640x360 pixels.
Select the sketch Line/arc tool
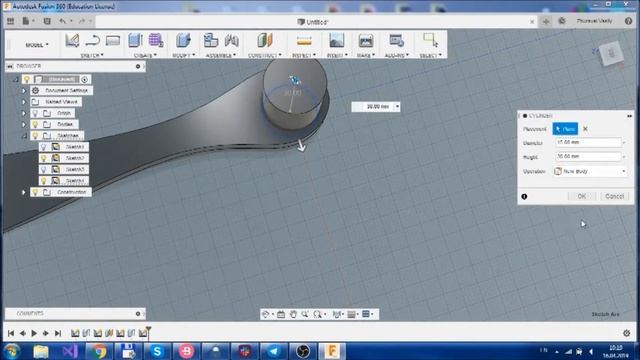(93, 40)
